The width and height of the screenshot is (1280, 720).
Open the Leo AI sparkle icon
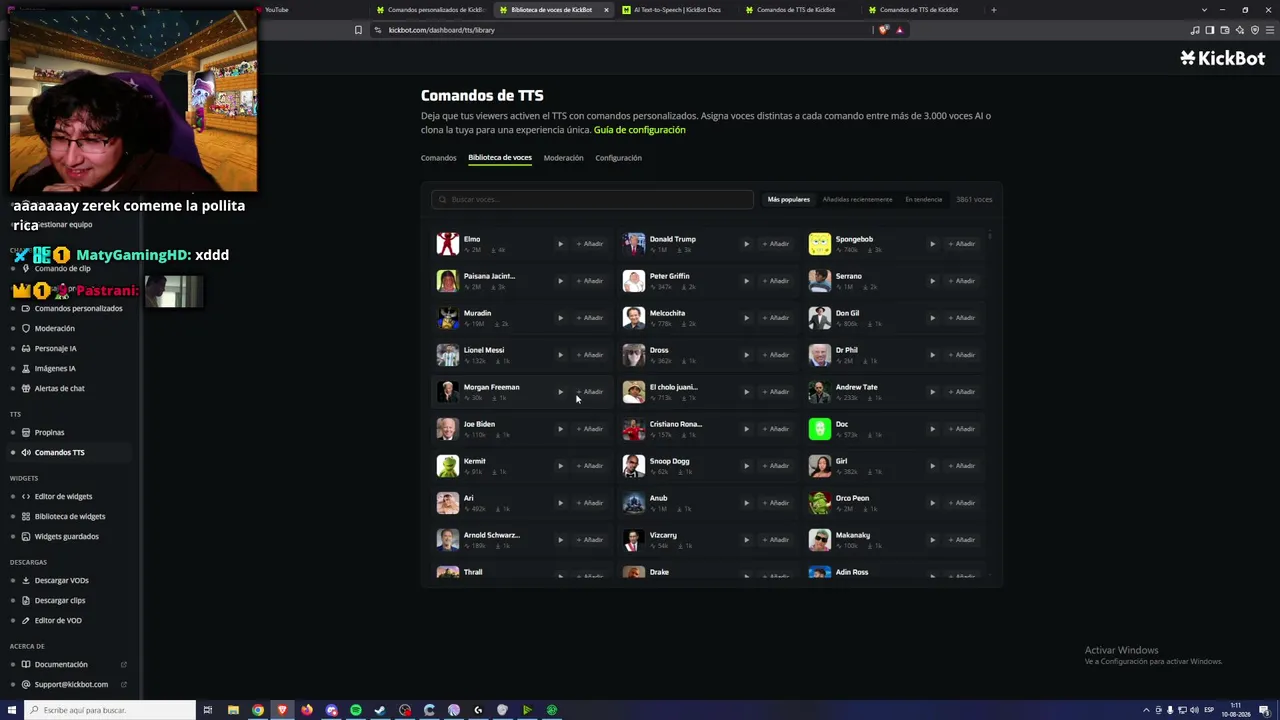tap(1240, 30)
